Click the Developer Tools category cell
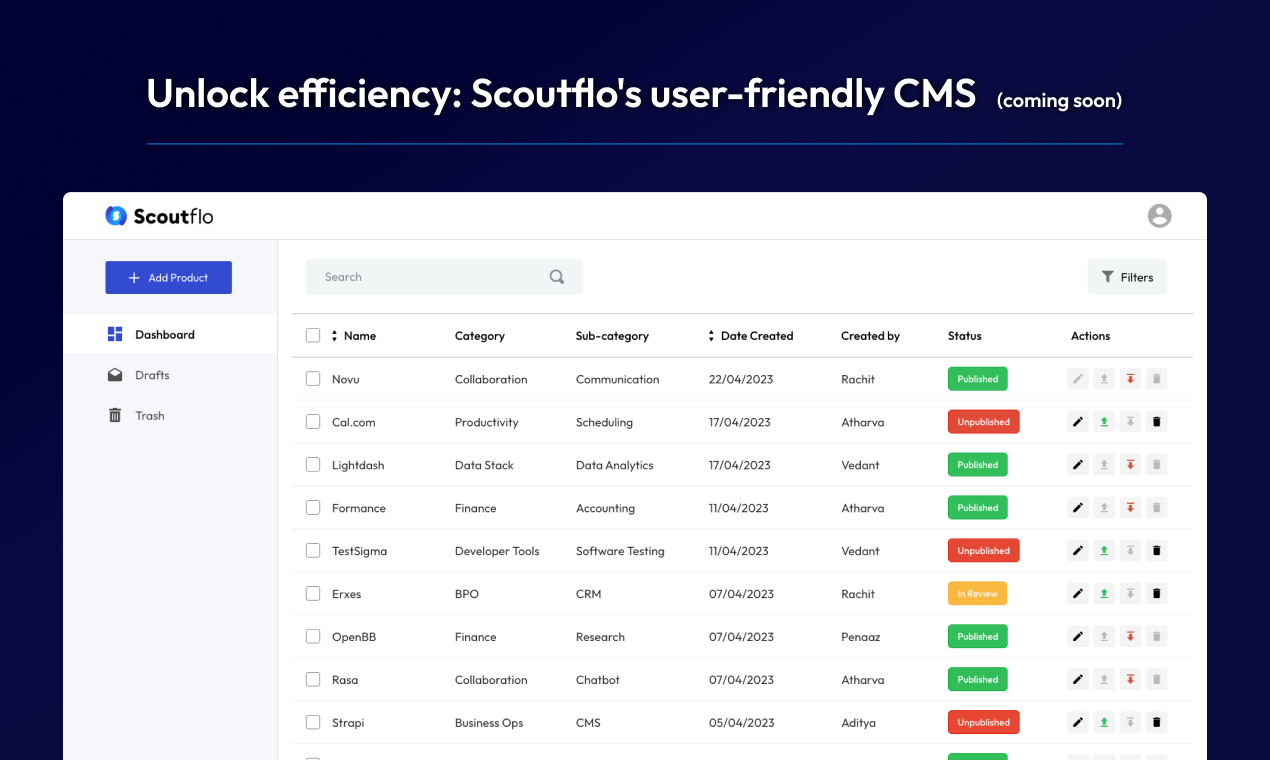 (x=497, y=551)
